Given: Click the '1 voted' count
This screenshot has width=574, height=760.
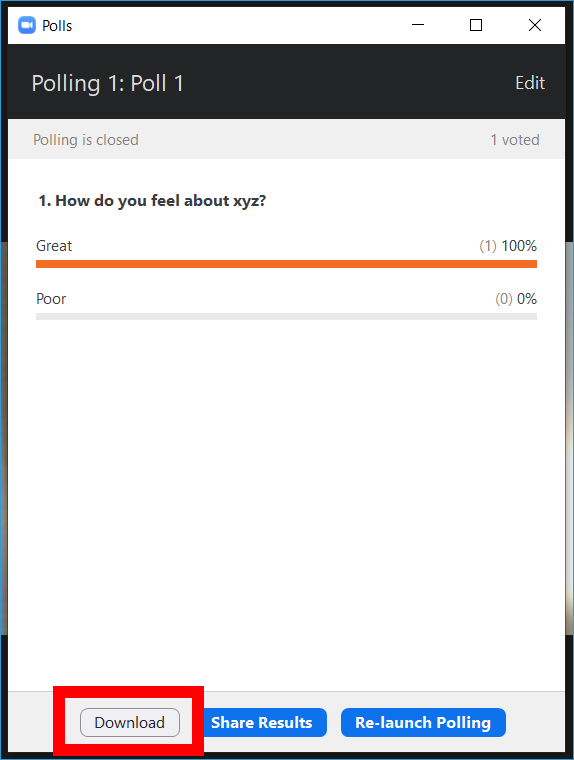Looking at the screenshot, I should pos(515,140).
